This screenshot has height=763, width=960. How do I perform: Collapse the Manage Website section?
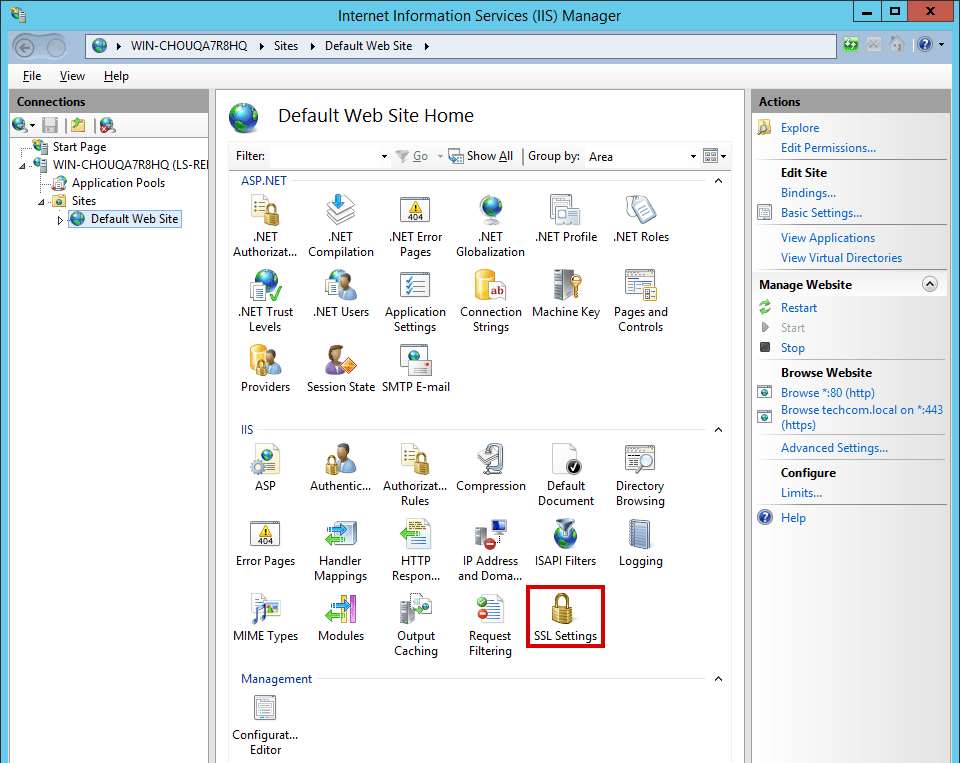(x=929, y=284)
